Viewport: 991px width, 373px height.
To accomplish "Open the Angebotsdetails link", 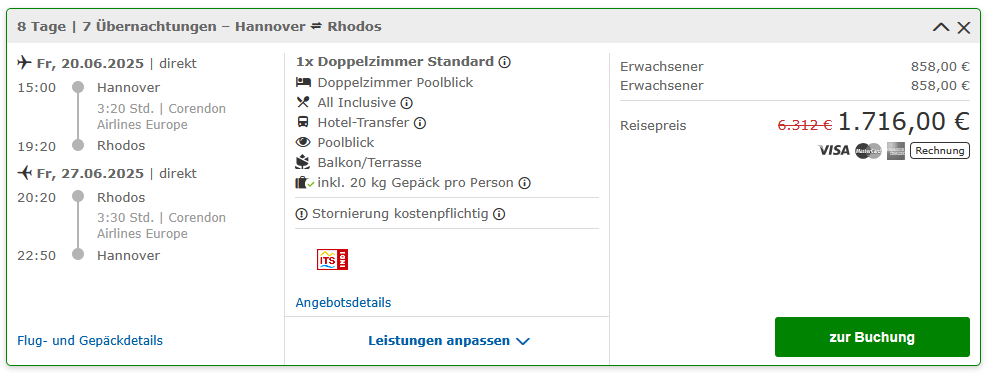I will click(x=343, y=303).
